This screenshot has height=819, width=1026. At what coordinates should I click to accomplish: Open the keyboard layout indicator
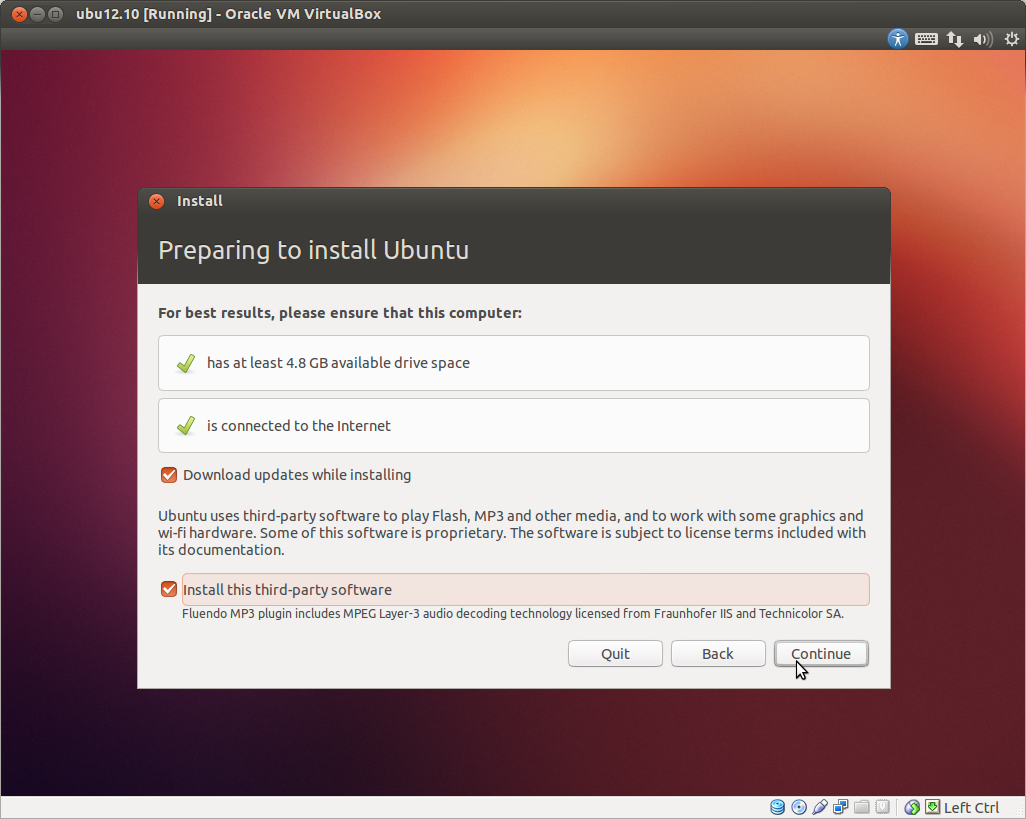pyautogui.click(x=926, y=39)
